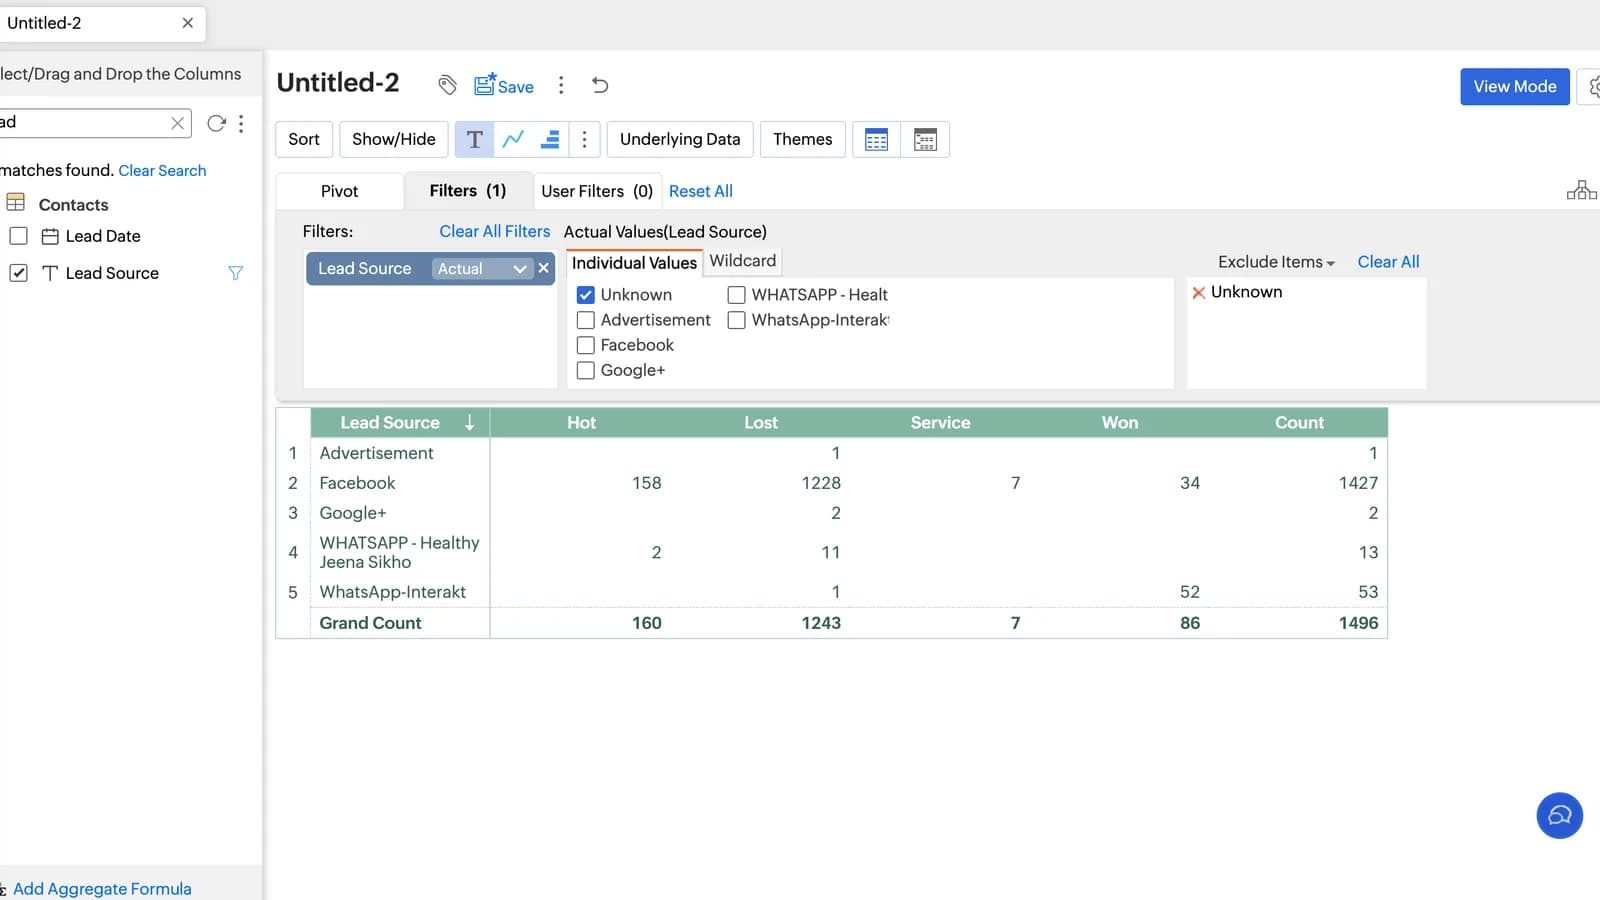Switch to the Pivot tab
Viewport: 1600px width, 900px height.
339,191
